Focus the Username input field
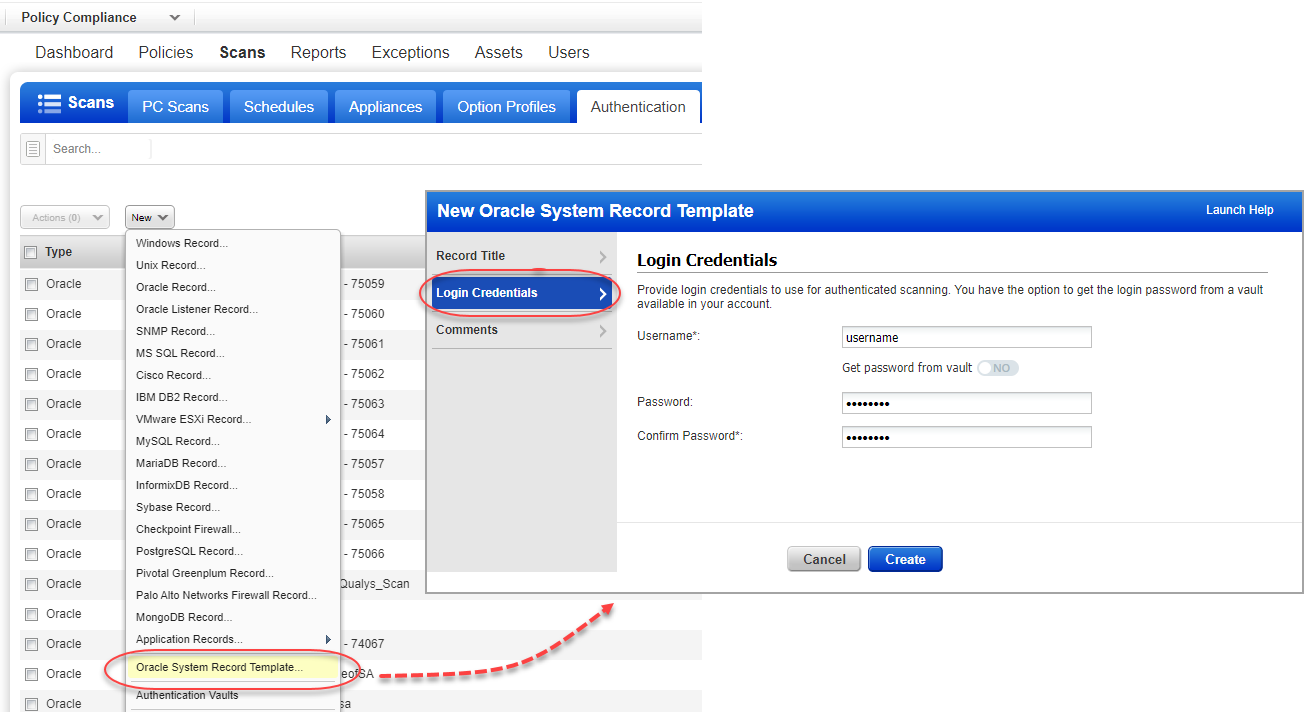Viewport: 1304px width, 712px height. [x=966, y=337]
